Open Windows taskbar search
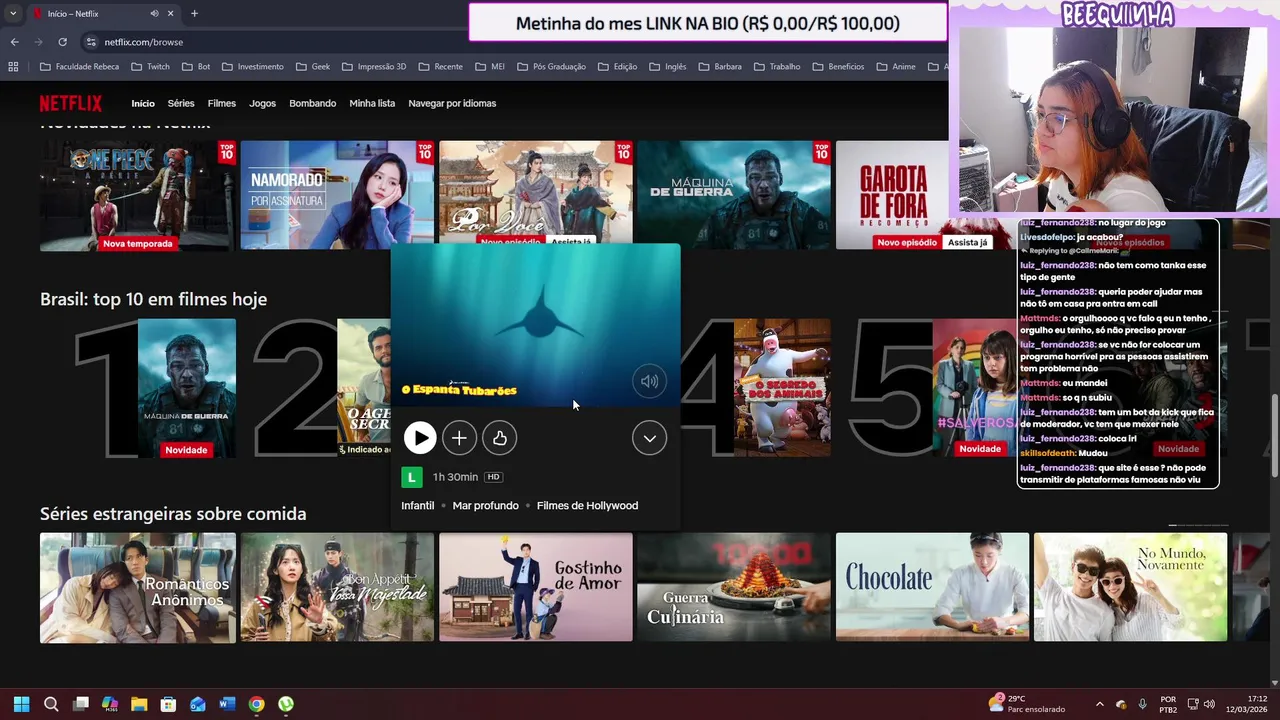Screen dimensions: 1280x720 point(51,704)
